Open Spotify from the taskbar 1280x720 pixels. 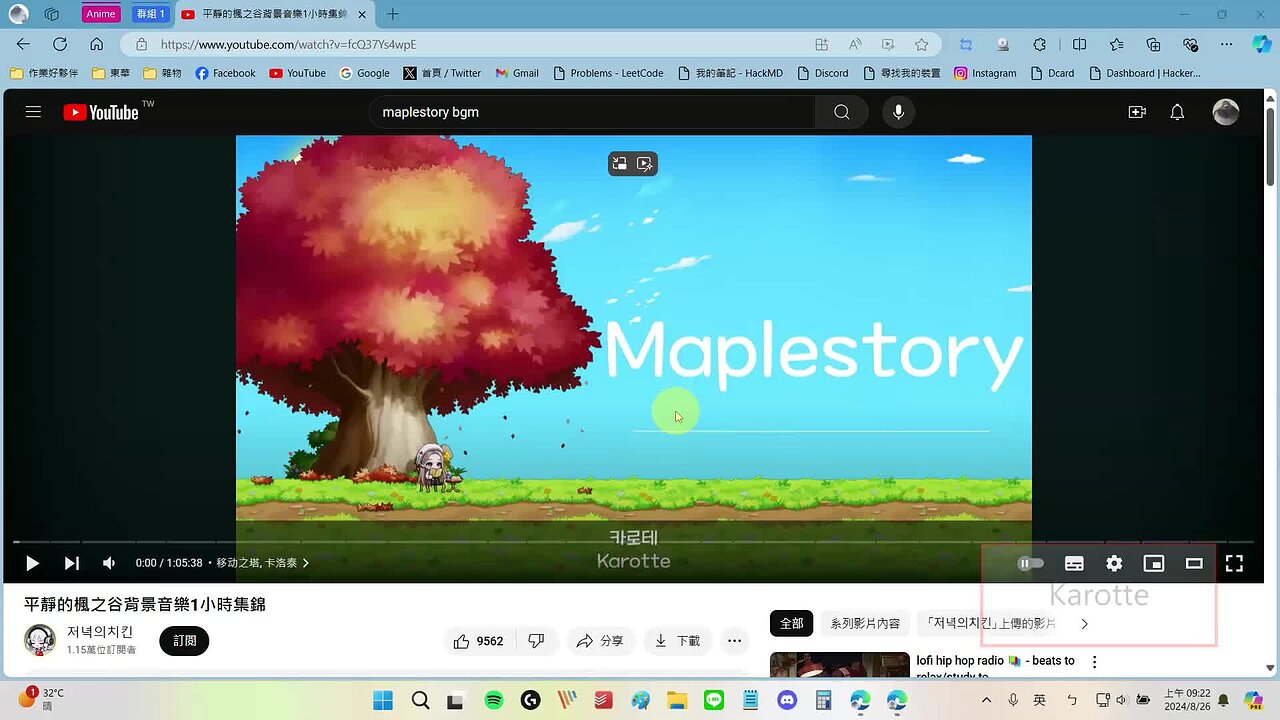tap(494, 700)
